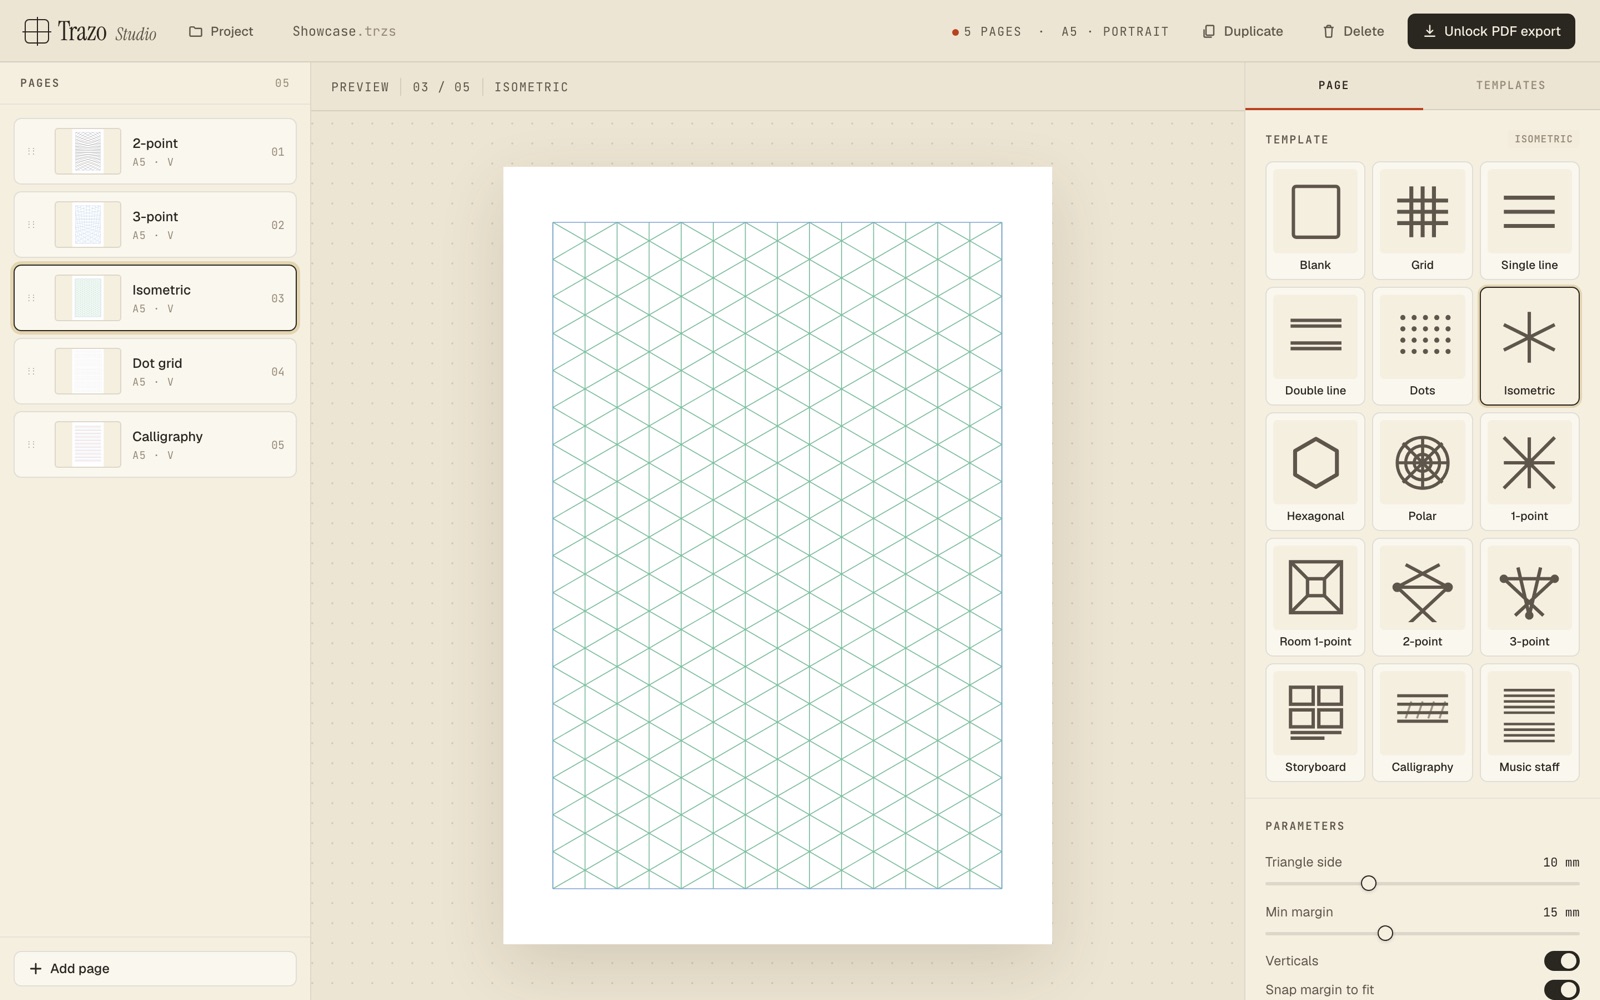The height and width of the screenshot is (1000, 1600).
Task: Delete the current page
Action: (1353, 31)
